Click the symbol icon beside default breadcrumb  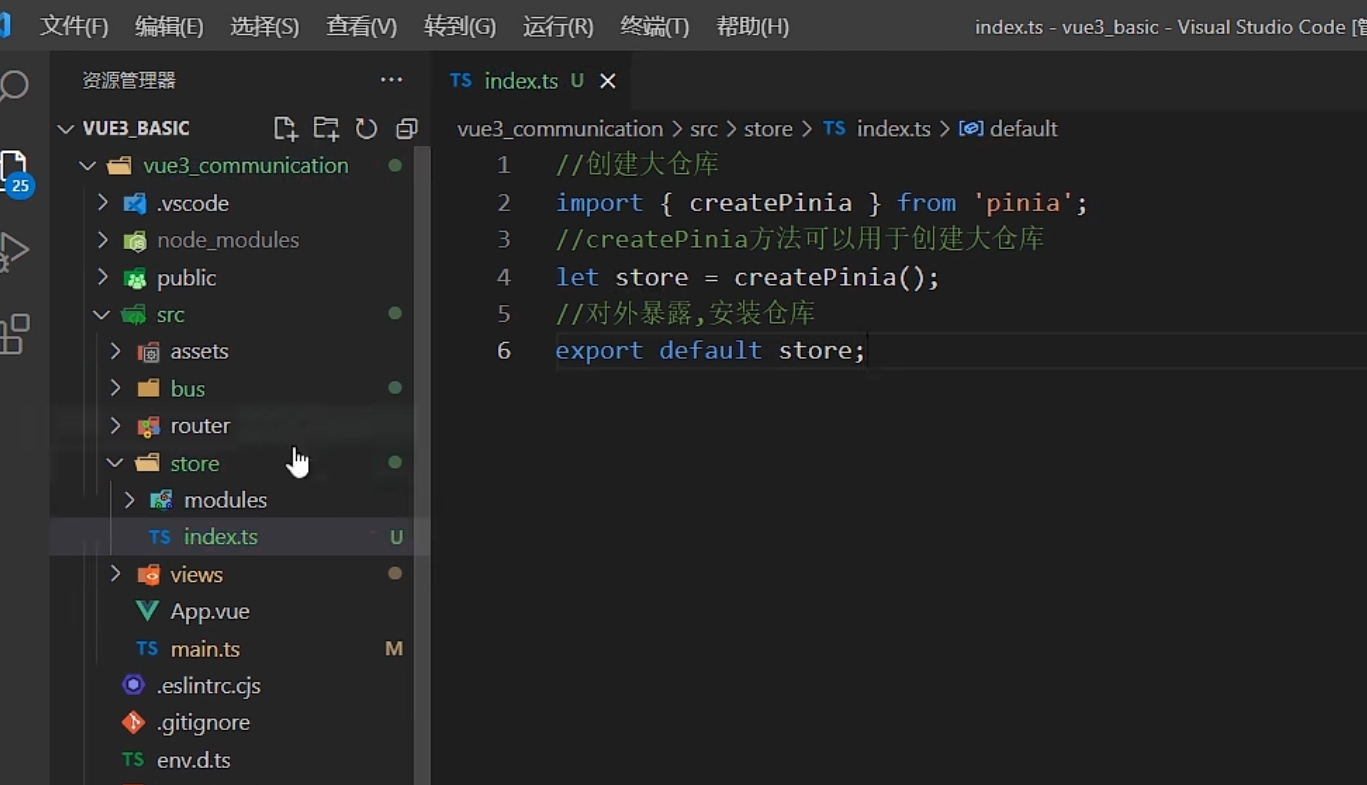(x=971, y=128)
